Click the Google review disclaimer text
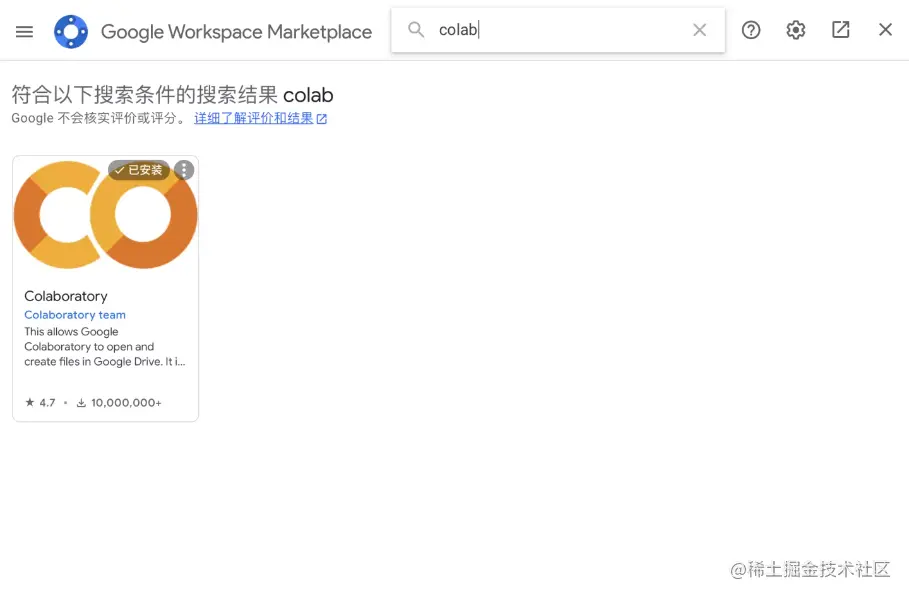This screenshot has width=909, height=598. point(99,118)
